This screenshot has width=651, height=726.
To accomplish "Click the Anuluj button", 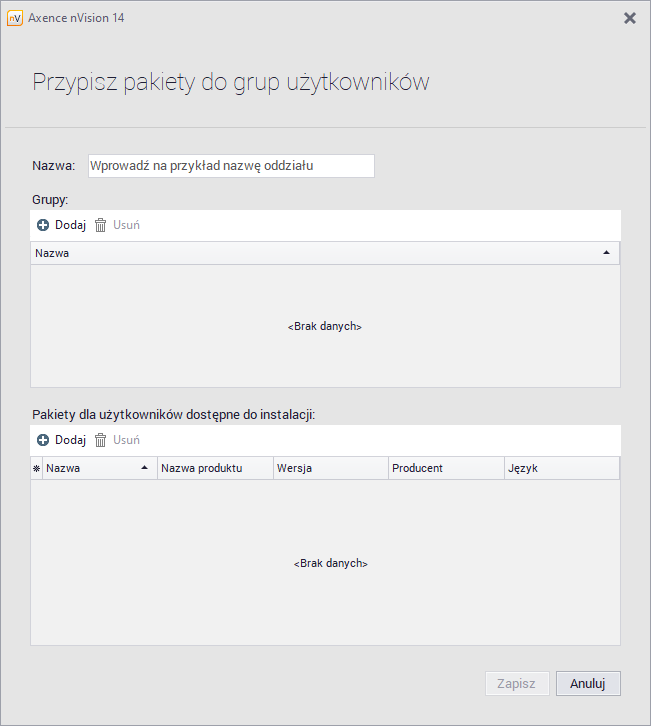I will 588,684.
